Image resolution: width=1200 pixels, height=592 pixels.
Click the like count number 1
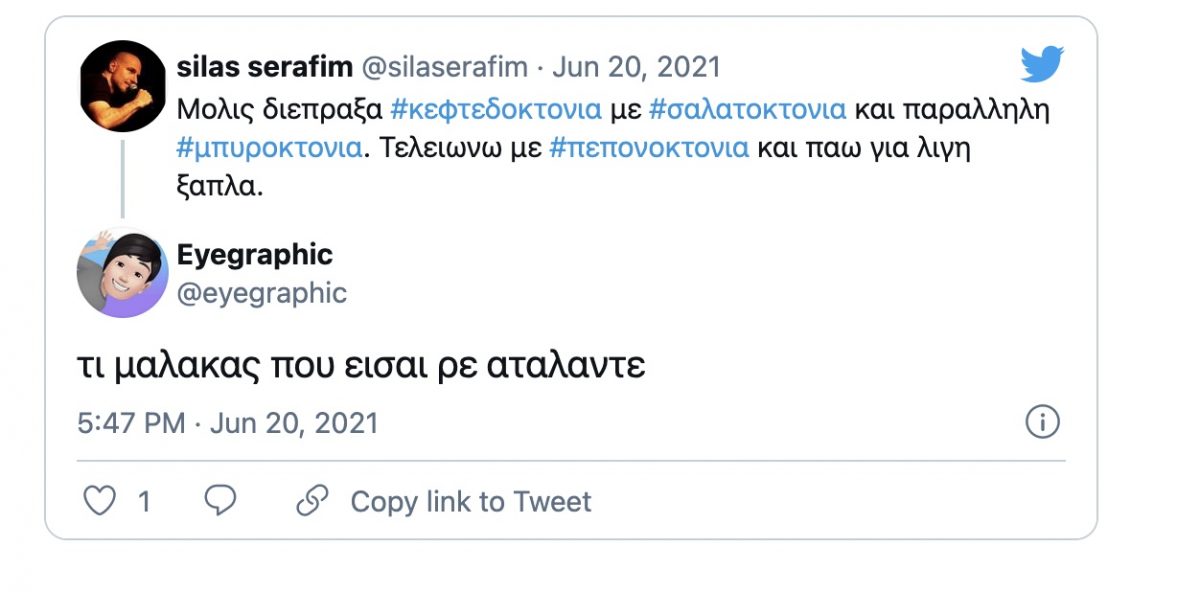click(x=144, y=501)
